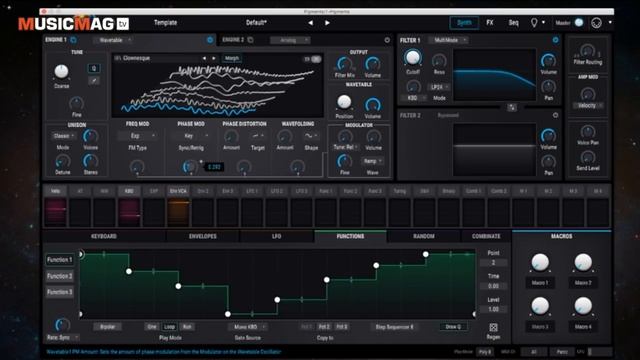Image resolution: width=640 pixels, height=360 pixels.
Task: Switch to the Synth view
Action: click(x=464, y=23)
